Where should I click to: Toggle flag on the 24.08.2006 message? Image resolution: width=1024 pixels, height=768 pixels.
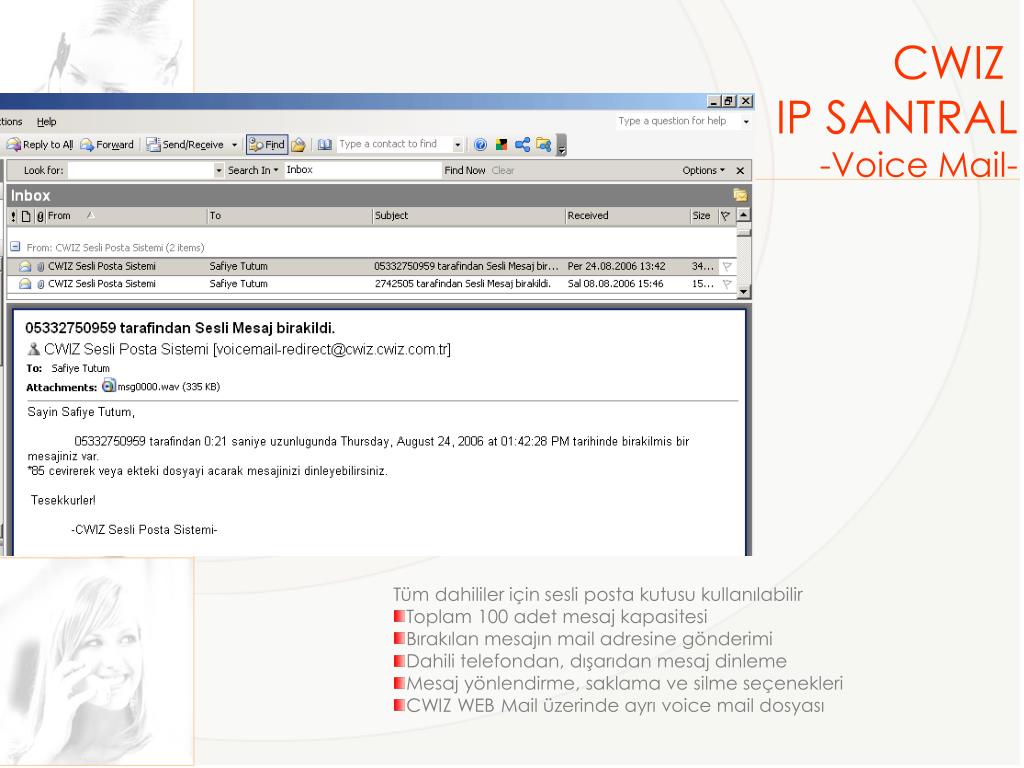pos(727,266)
